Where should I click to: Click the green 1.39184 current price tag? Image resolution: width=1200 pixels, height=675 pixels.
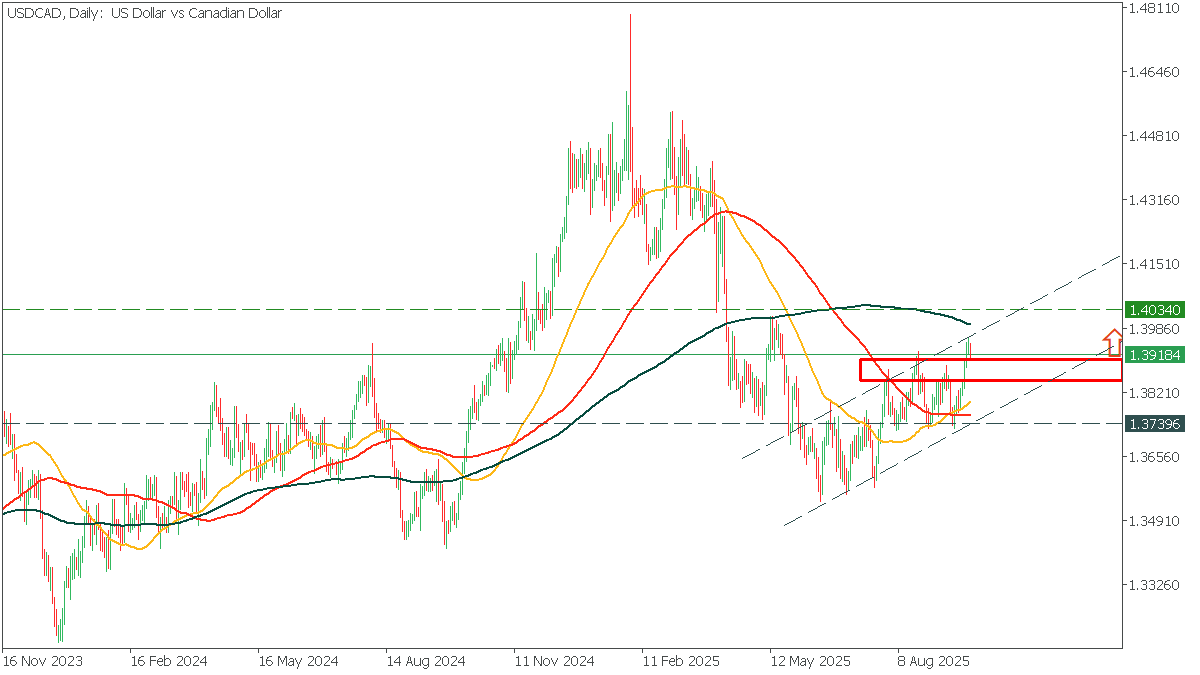coord(1154,355)
